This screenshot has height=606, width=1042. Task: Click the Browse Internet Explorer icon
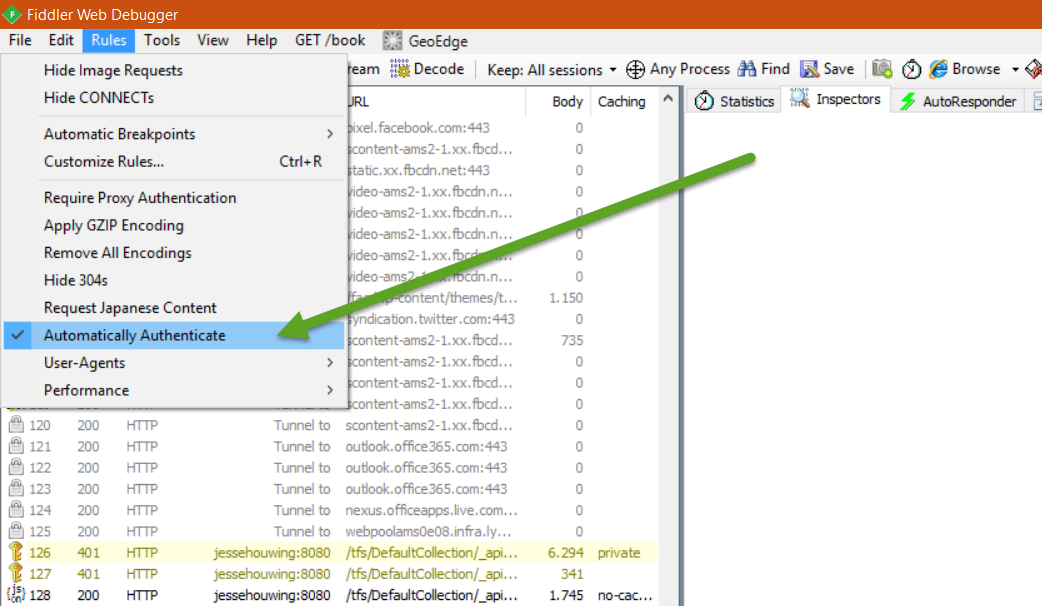938,69
